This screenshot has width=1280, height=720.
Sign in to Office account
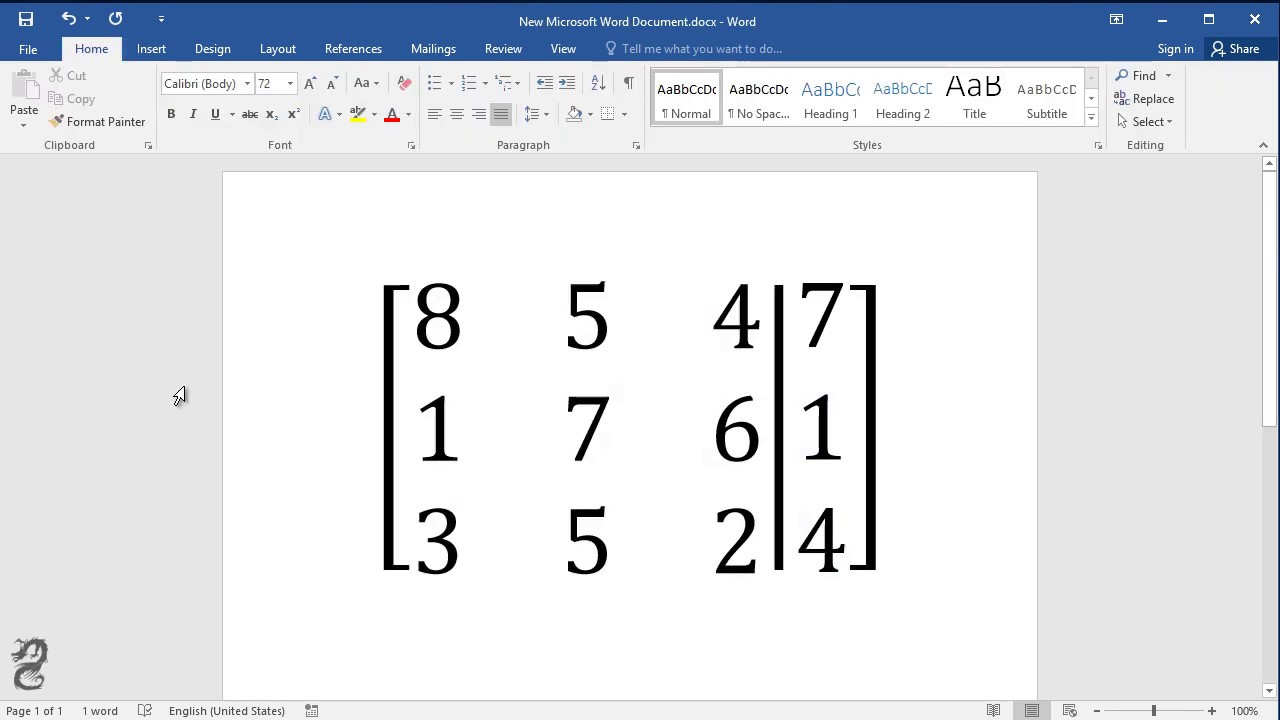point(1175,49)
